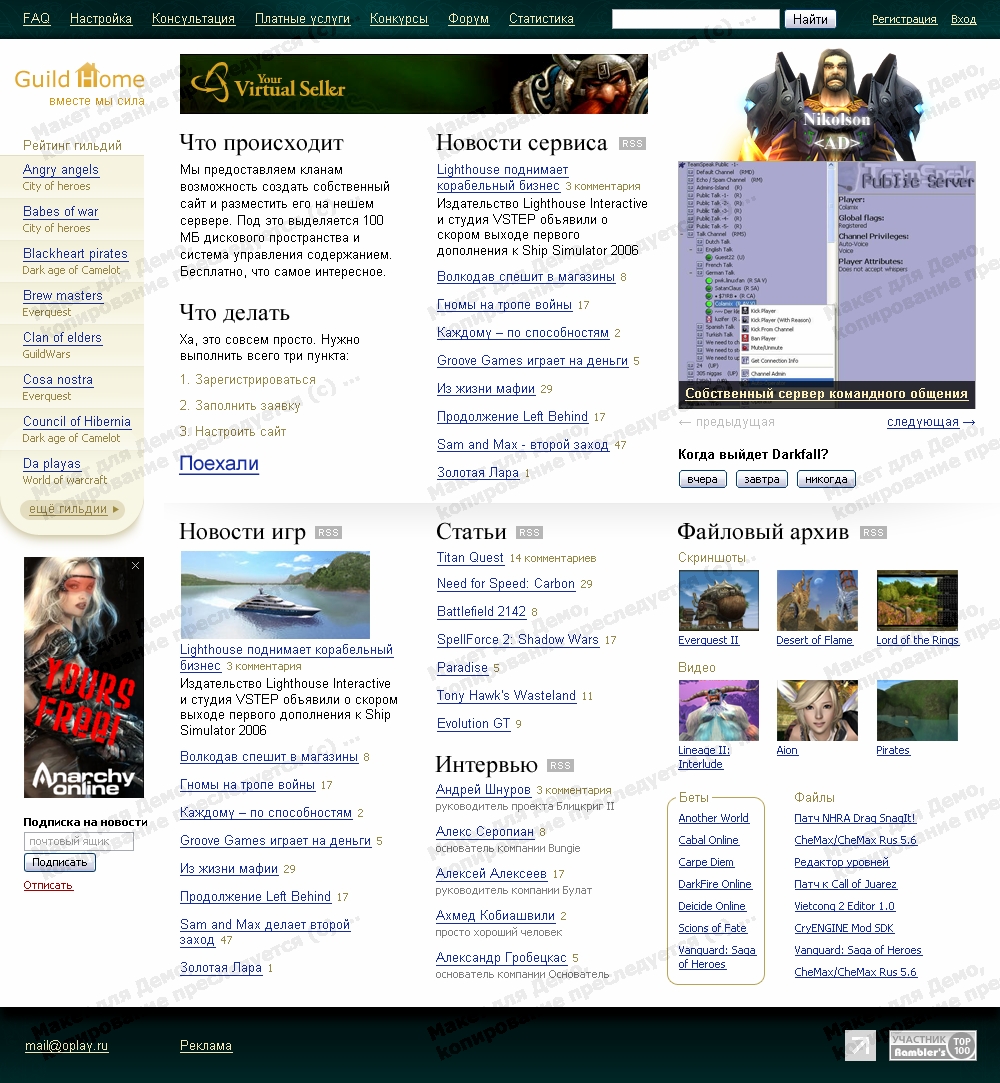Screen dimensions: 1000x1083
Task: Vote никогда in the Darkfall poll
Action: (826, 479)
